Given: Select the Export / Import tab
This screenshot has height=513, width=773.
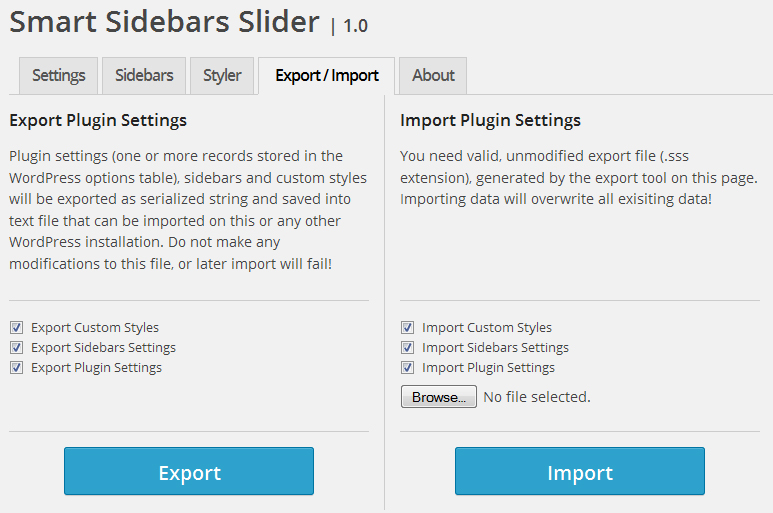Looking at the screenshot, I should [326, 75].
